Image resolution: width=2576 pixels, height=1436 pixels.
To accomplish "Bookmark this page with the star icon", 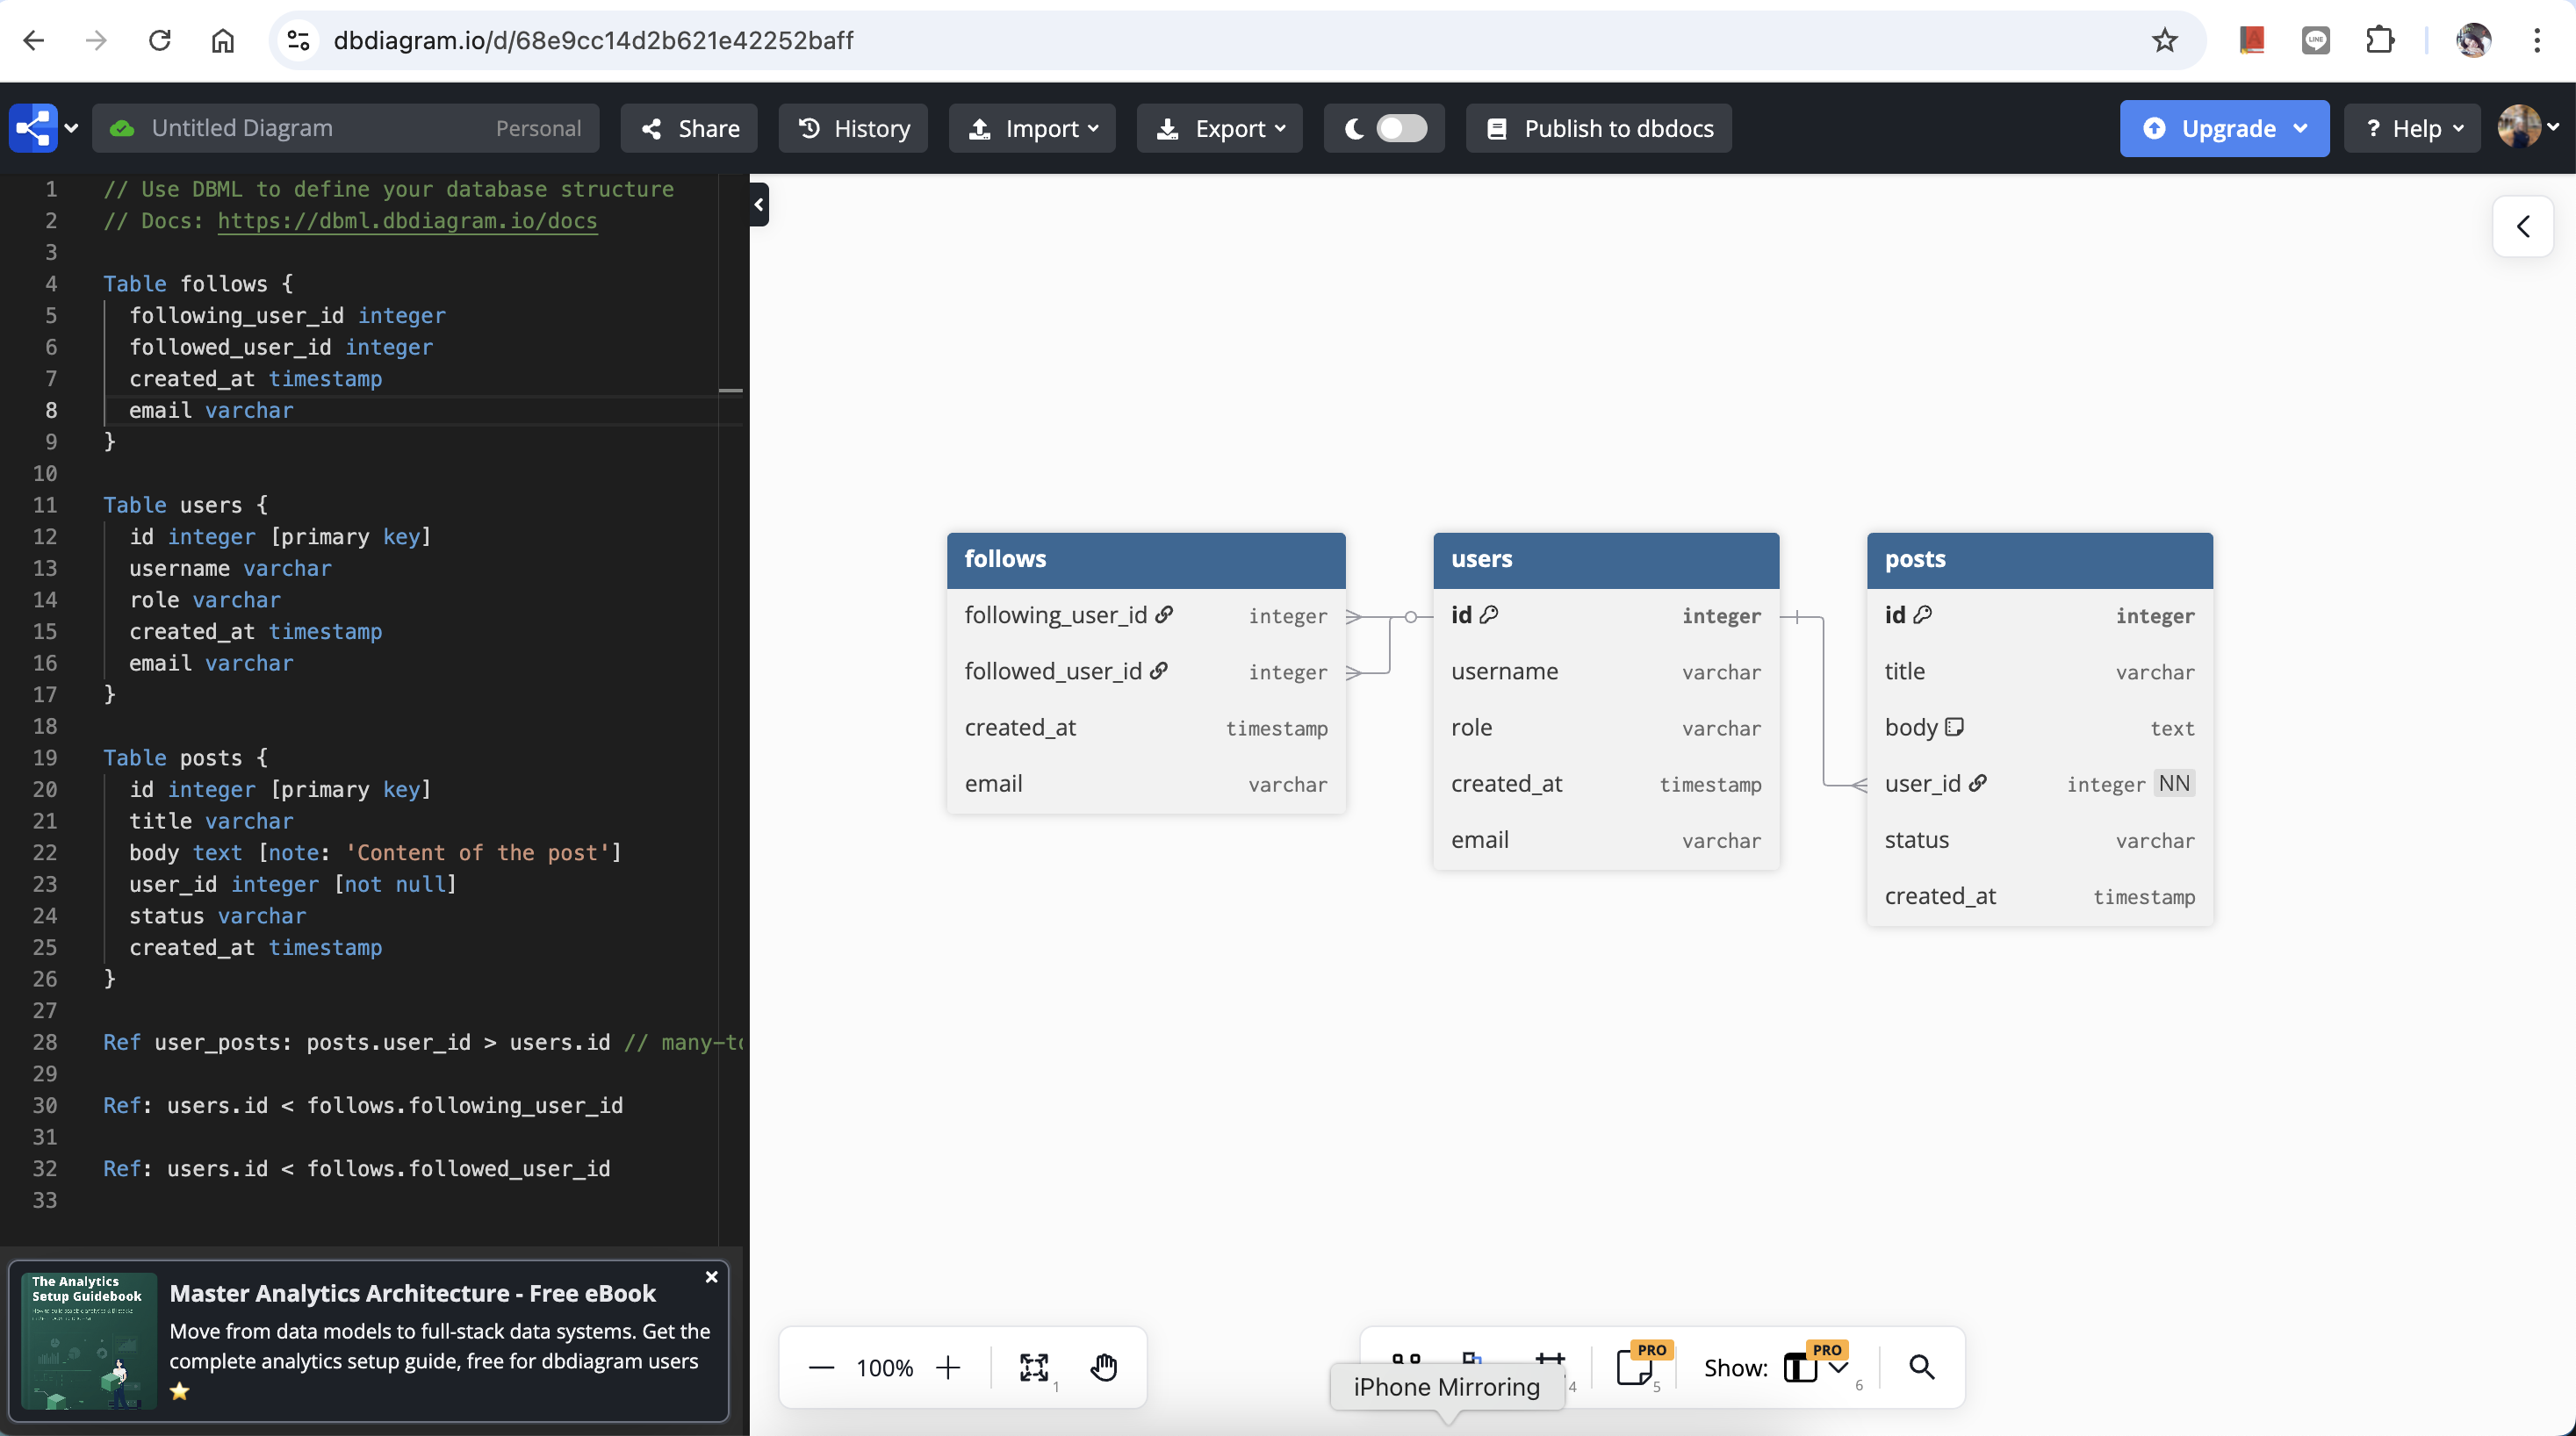I will (x=2165, y=40).
